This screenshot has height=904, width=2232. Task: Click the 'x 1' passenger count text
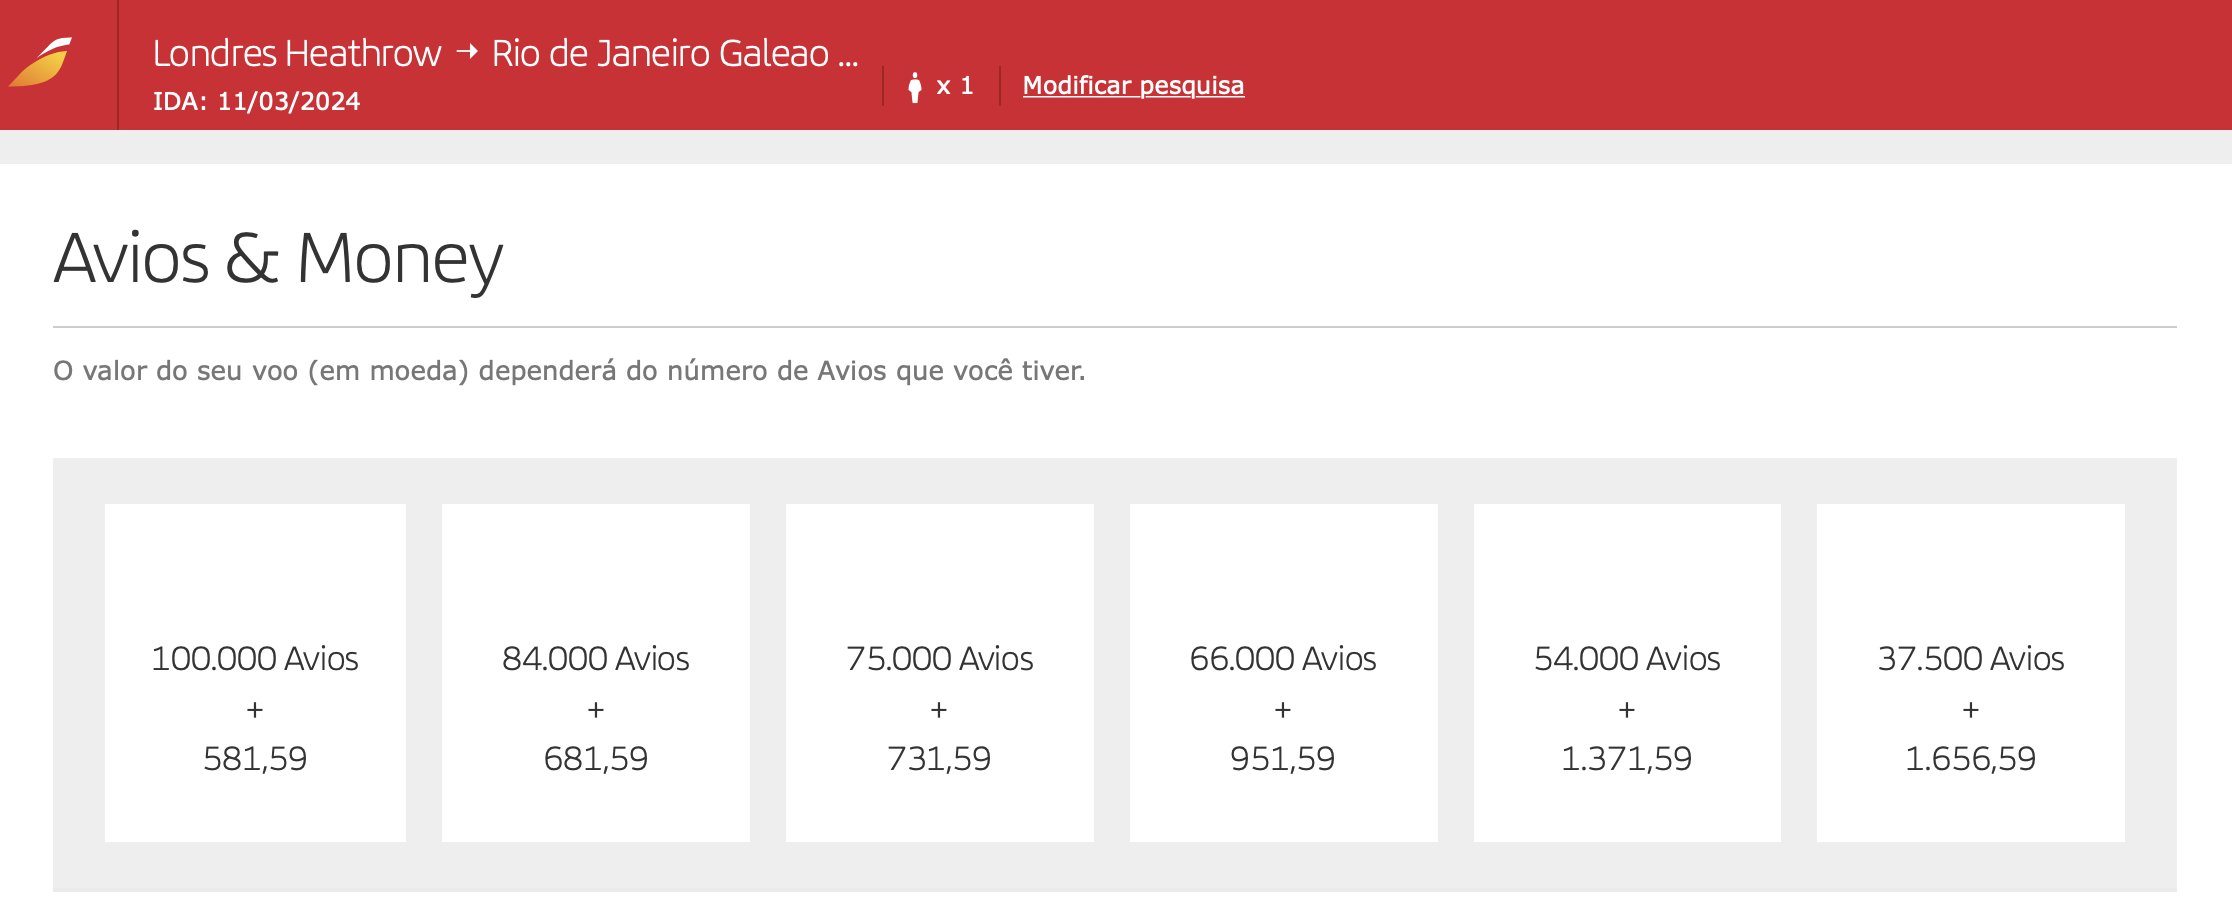[954, 86]
